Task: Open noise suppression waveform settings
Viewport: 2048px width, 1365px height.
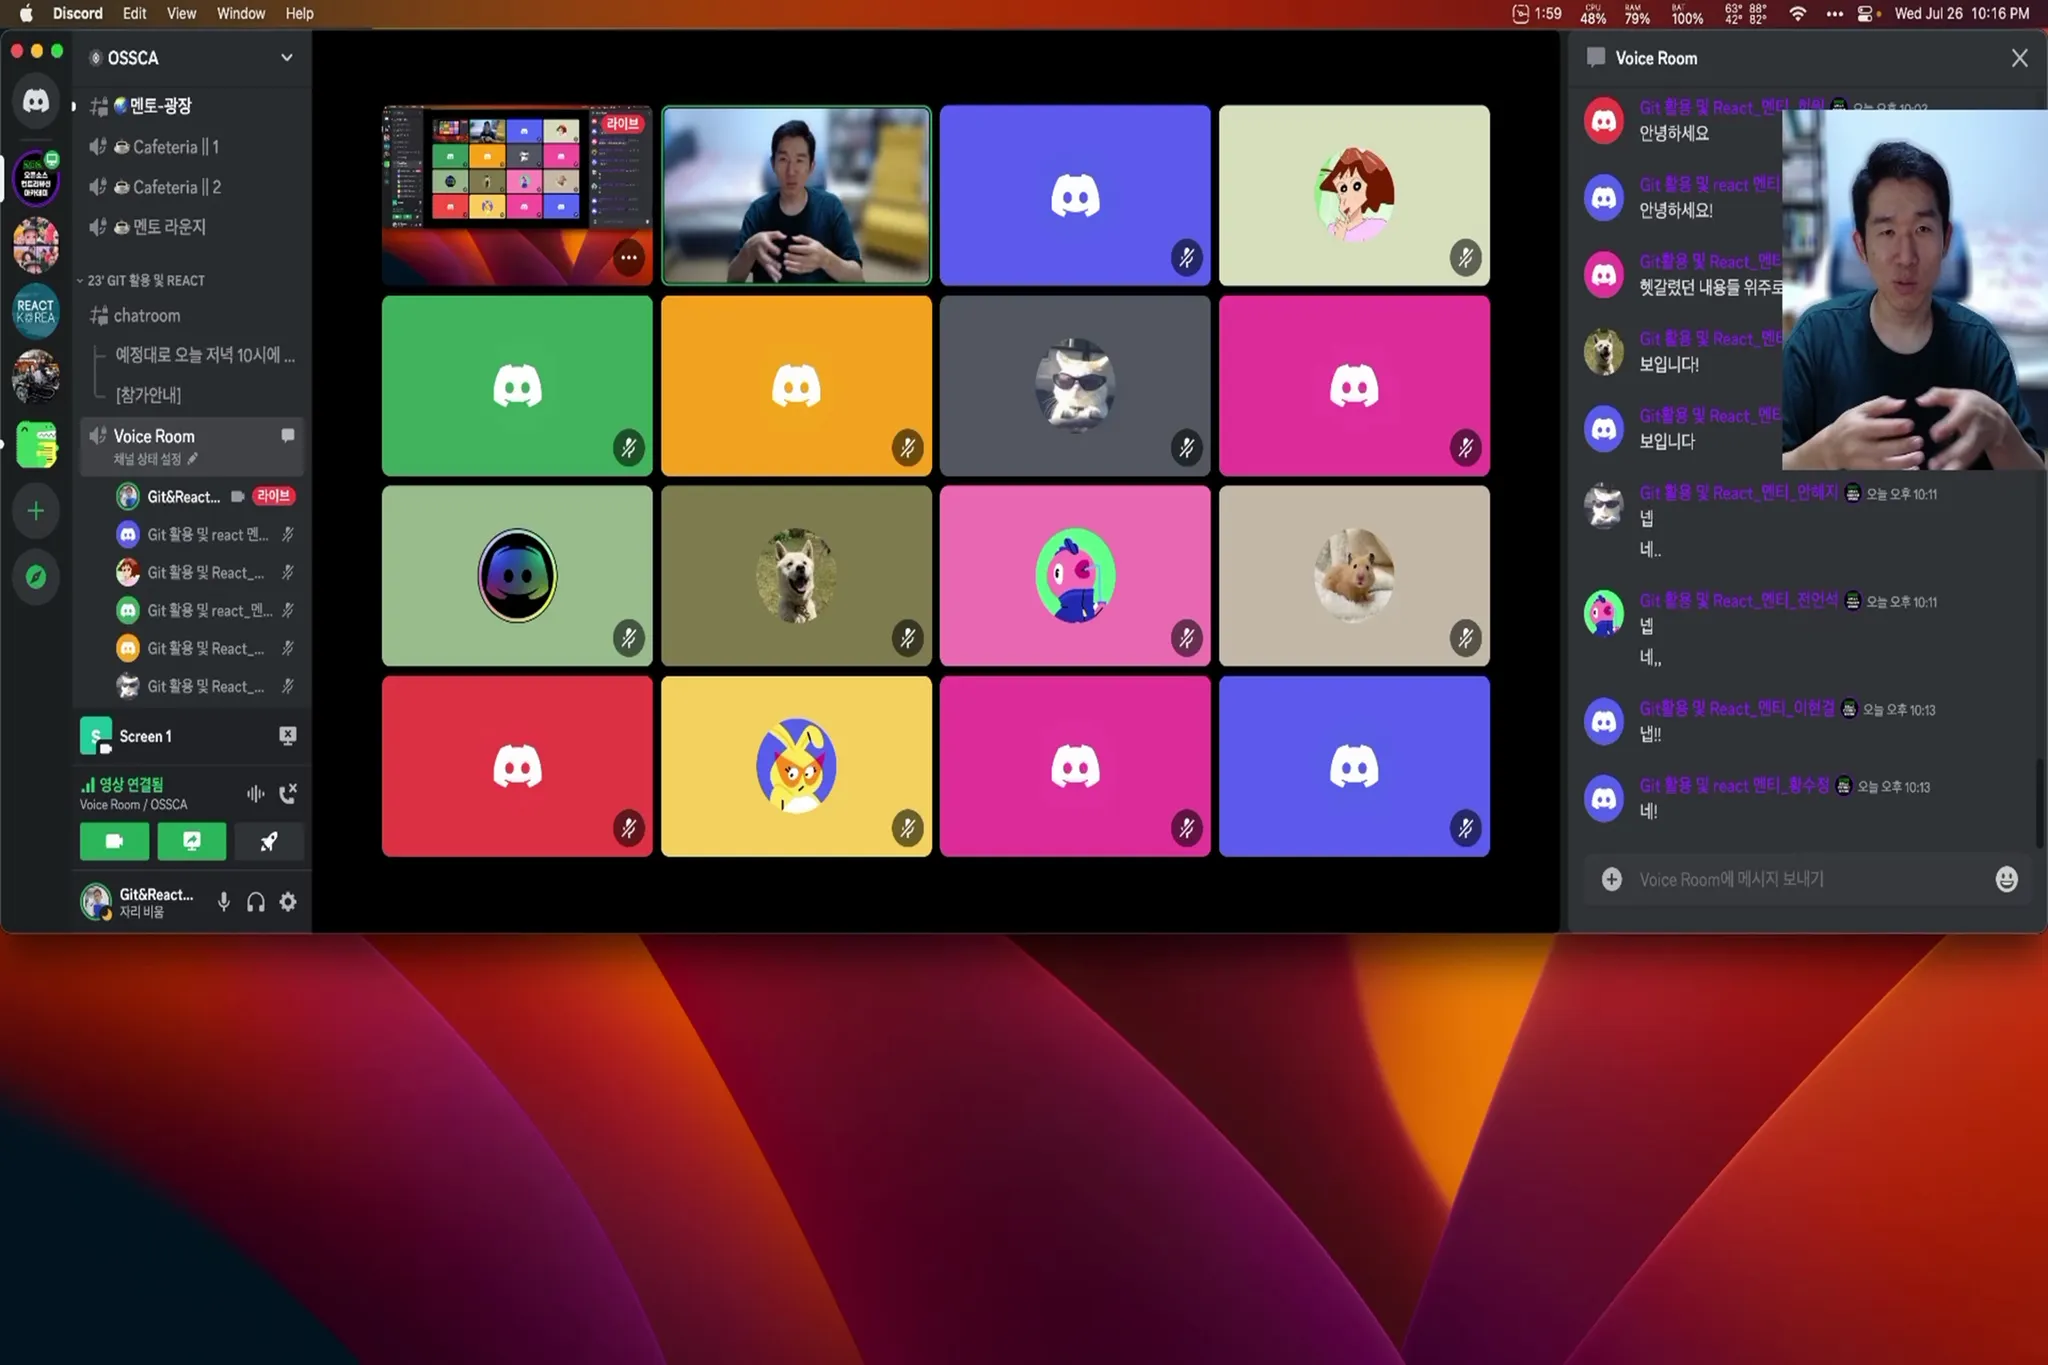Action: coord(256,793)
